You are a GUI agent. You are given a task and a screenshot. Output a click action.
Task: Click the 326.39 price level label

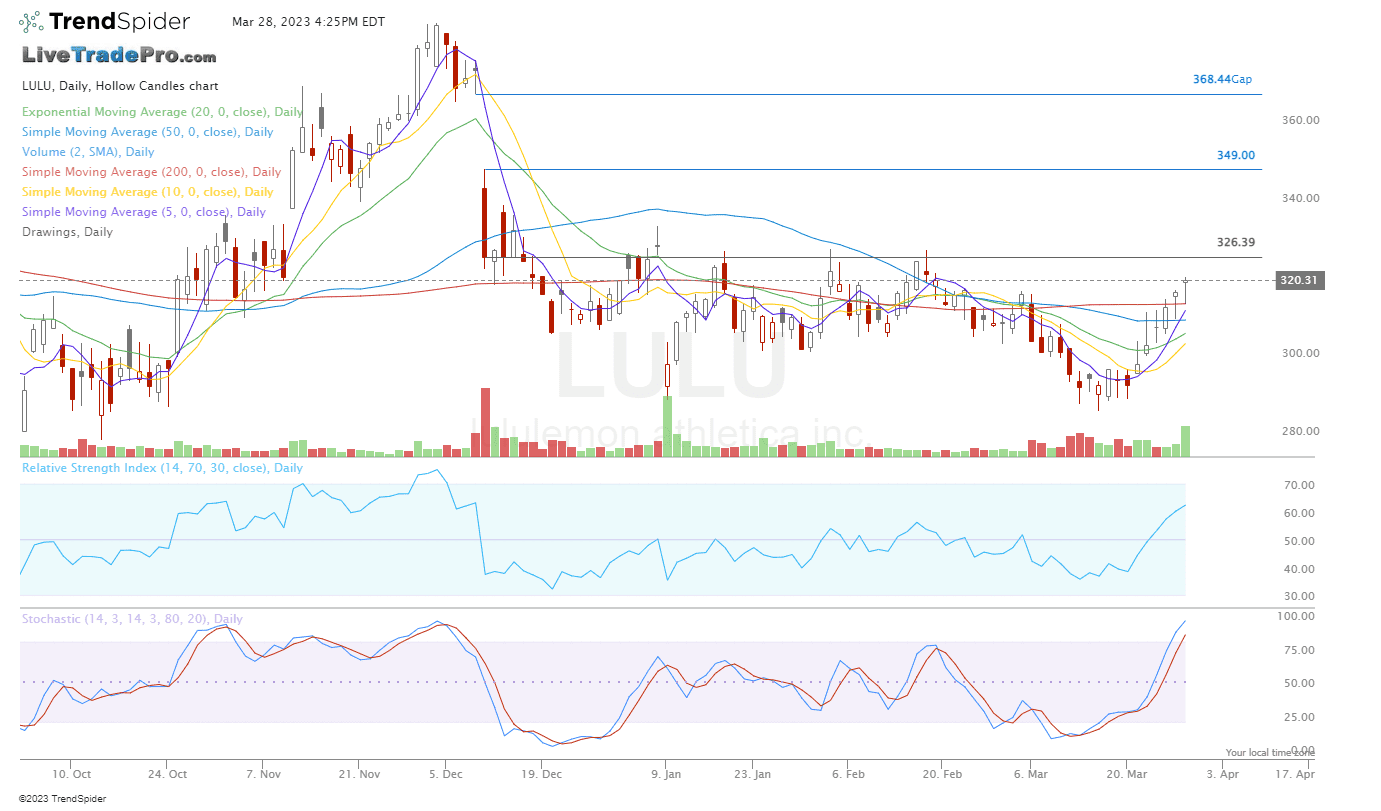(x=1236, y=242)
